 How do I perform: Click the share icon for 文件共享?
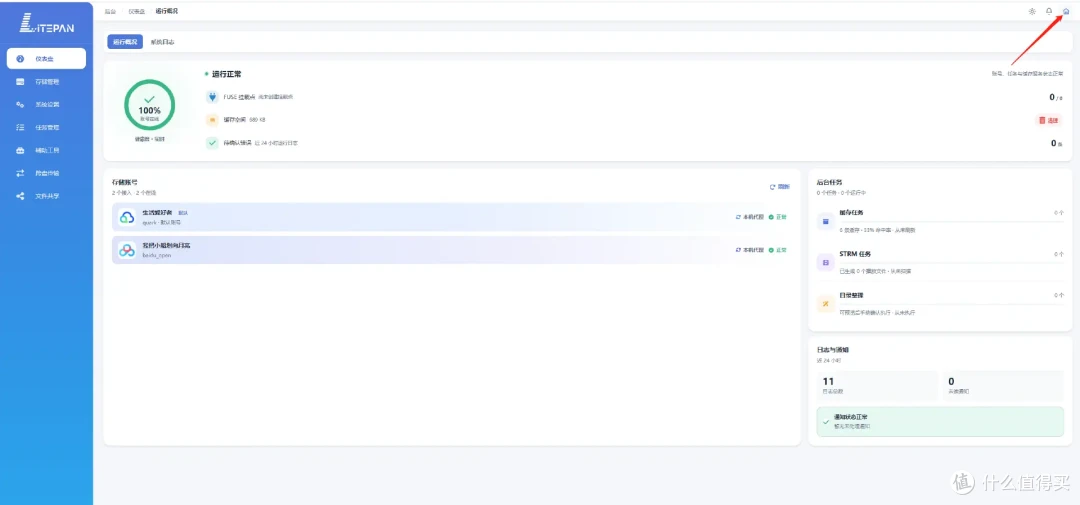click(x=20, y=196)
